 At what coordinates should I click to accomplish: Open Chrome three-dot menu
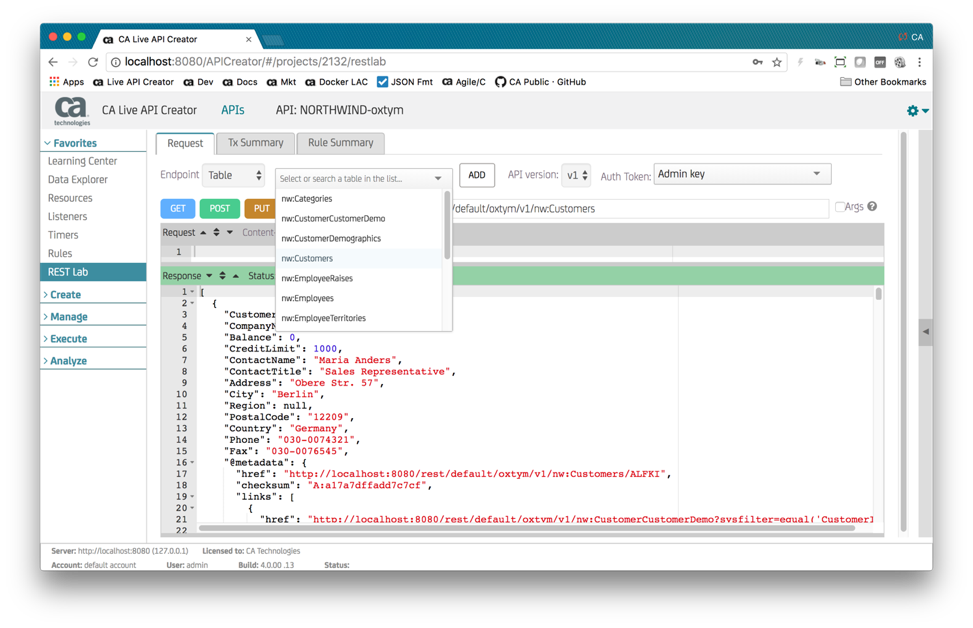coord(920,62)
